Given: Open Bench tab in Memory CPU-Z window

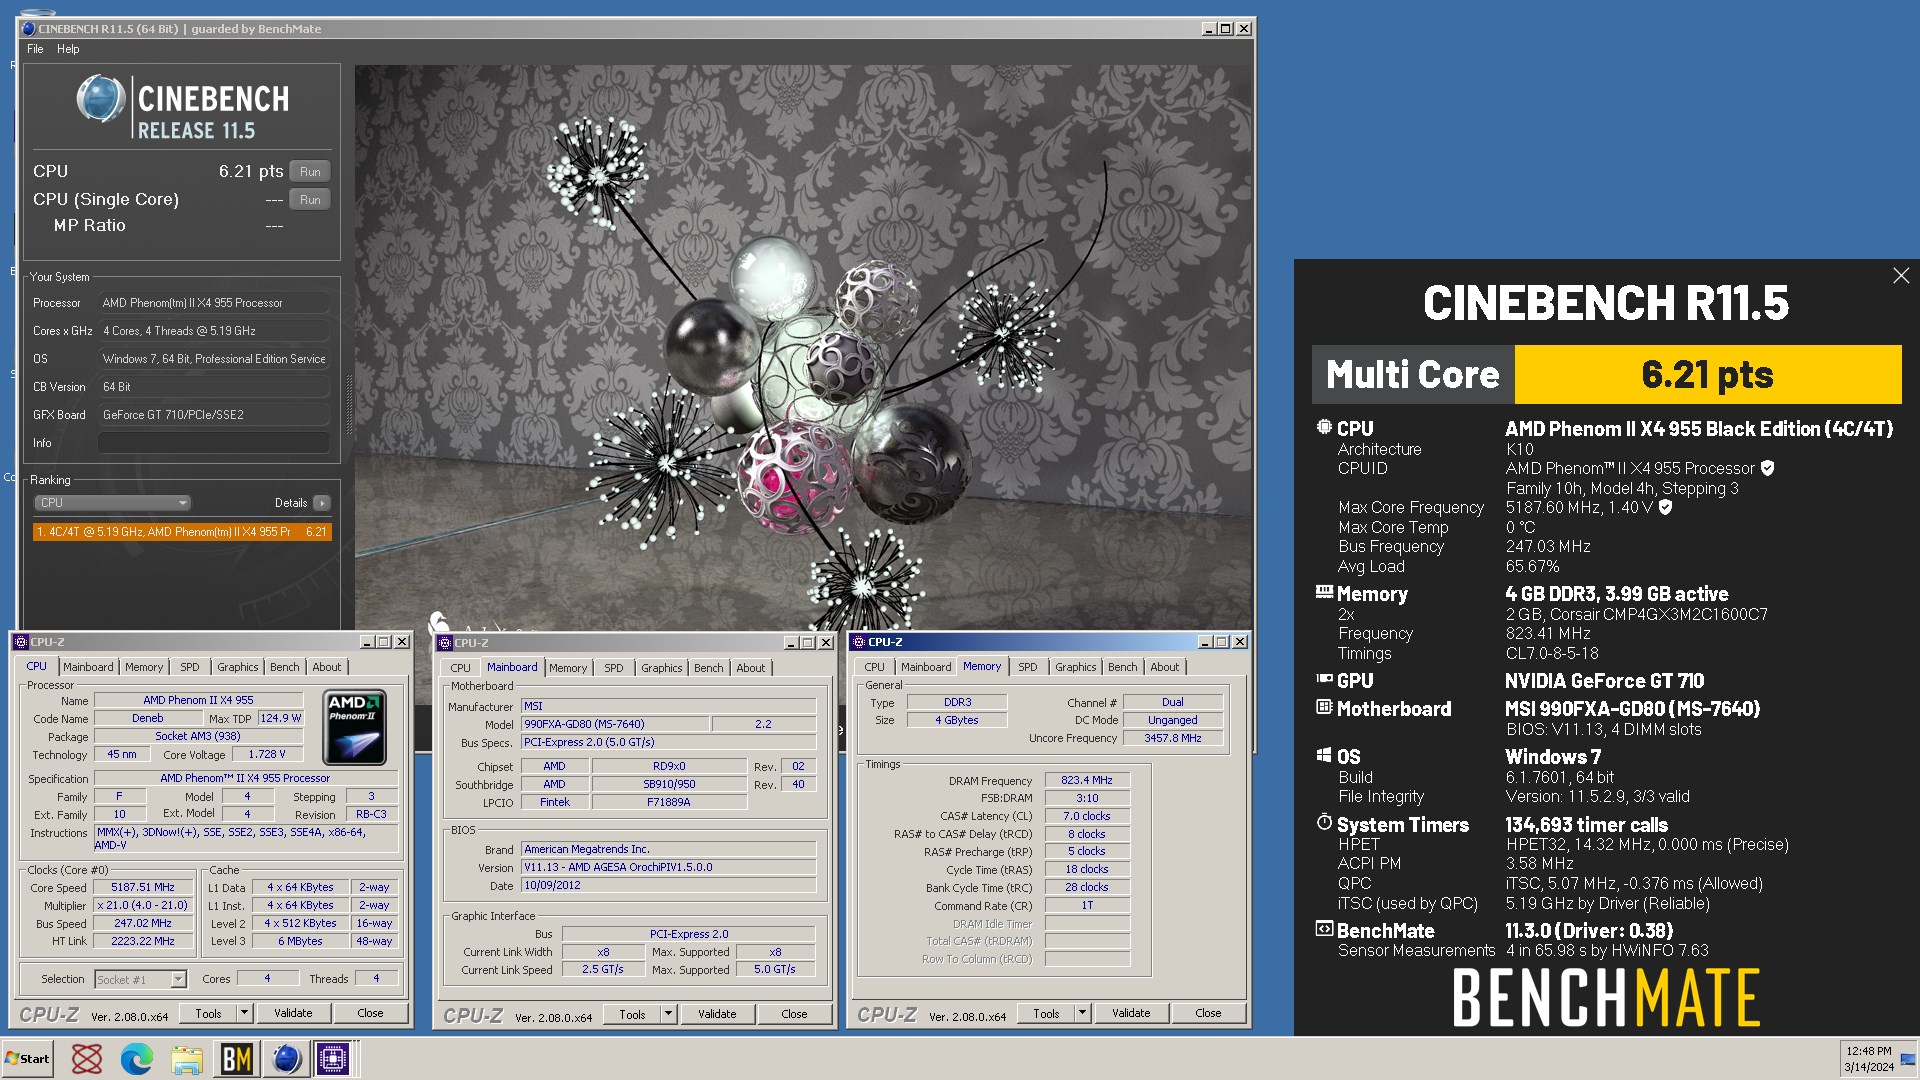Looking at the screenshot, I should click(x=1123, y=667).
